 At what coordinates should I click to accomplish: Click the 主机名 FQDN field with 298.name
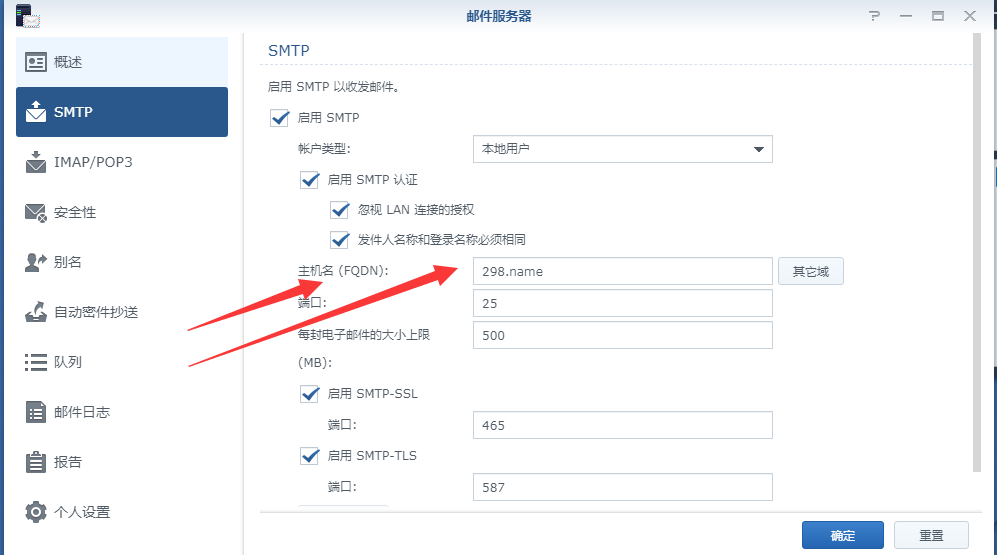[x=622, y=271]
